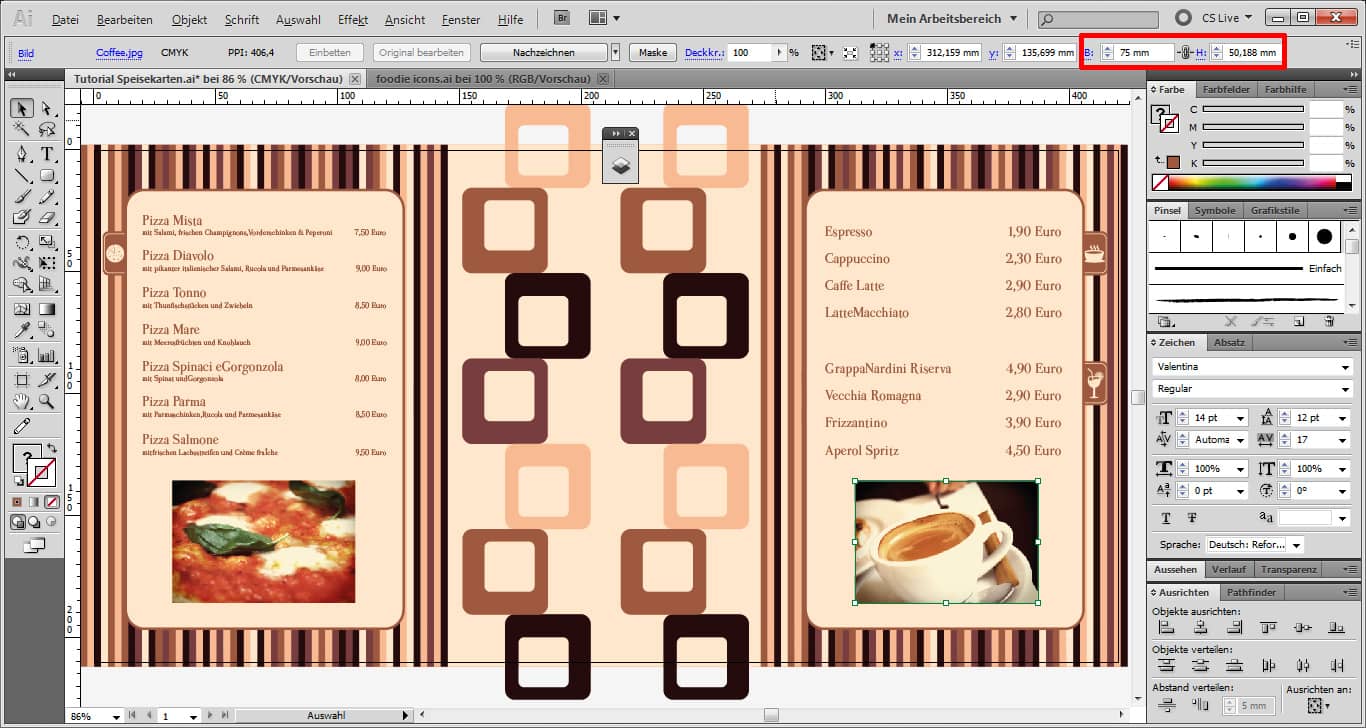Activate the Eyedropper tool
The width and height of the screenshot is (1366, 728).
pyautogui.click(x=21, y=330)
